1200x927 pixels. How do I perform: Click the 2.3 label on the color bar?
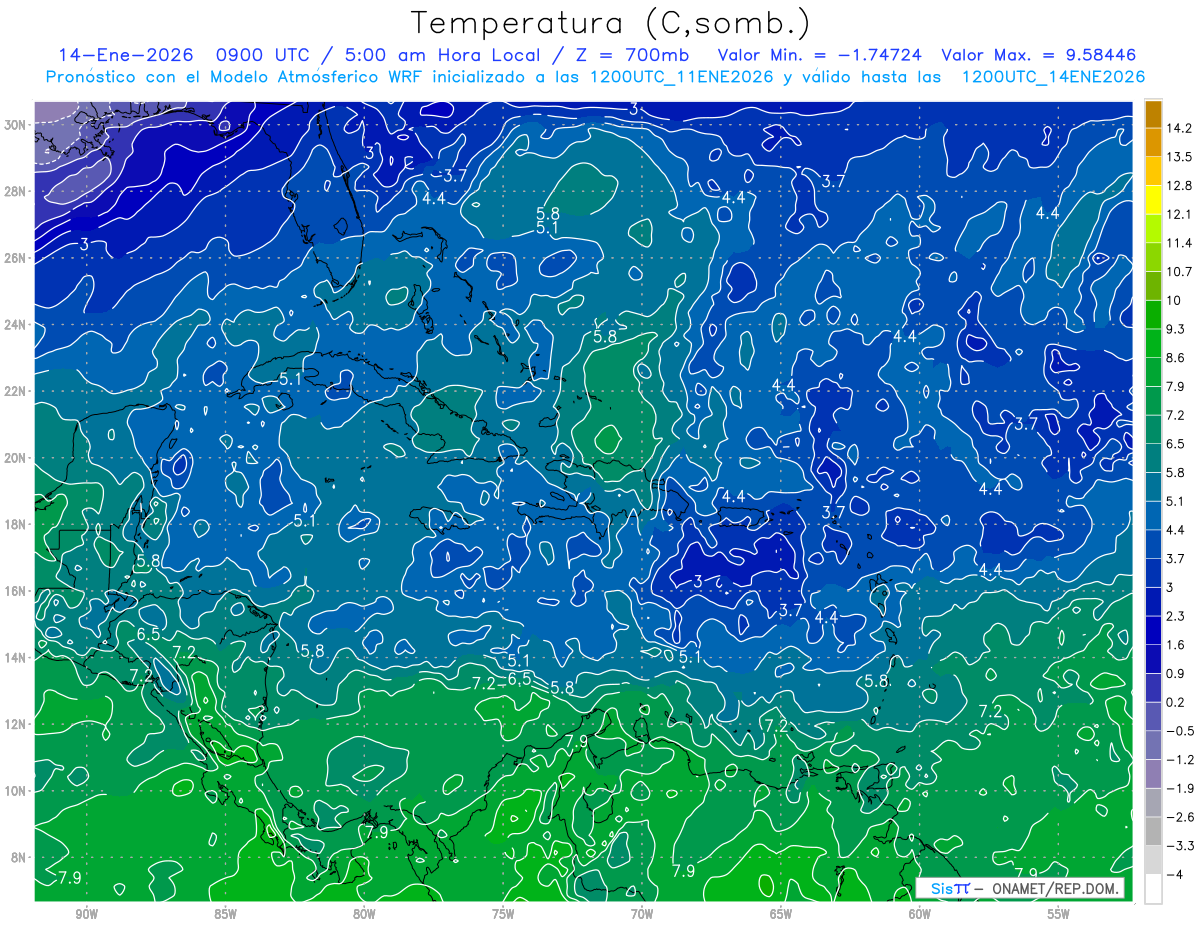point(1176,616)
